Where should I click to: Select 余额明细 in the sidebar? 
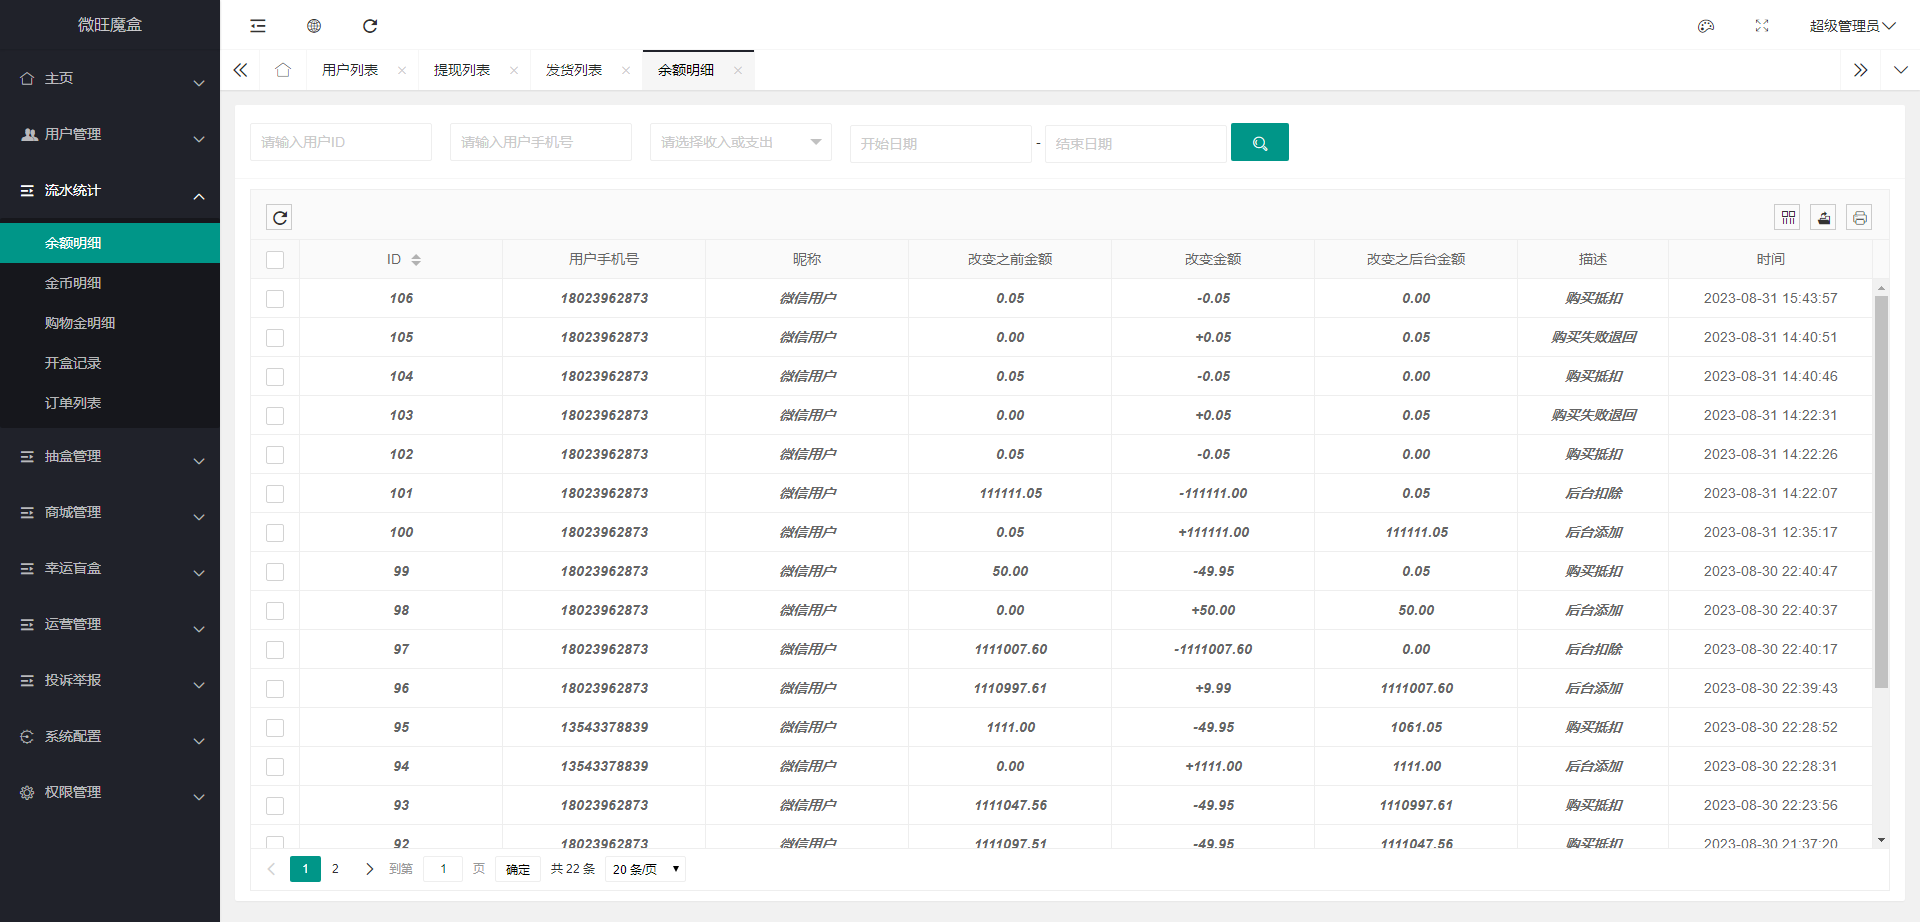tap(110, 243)
